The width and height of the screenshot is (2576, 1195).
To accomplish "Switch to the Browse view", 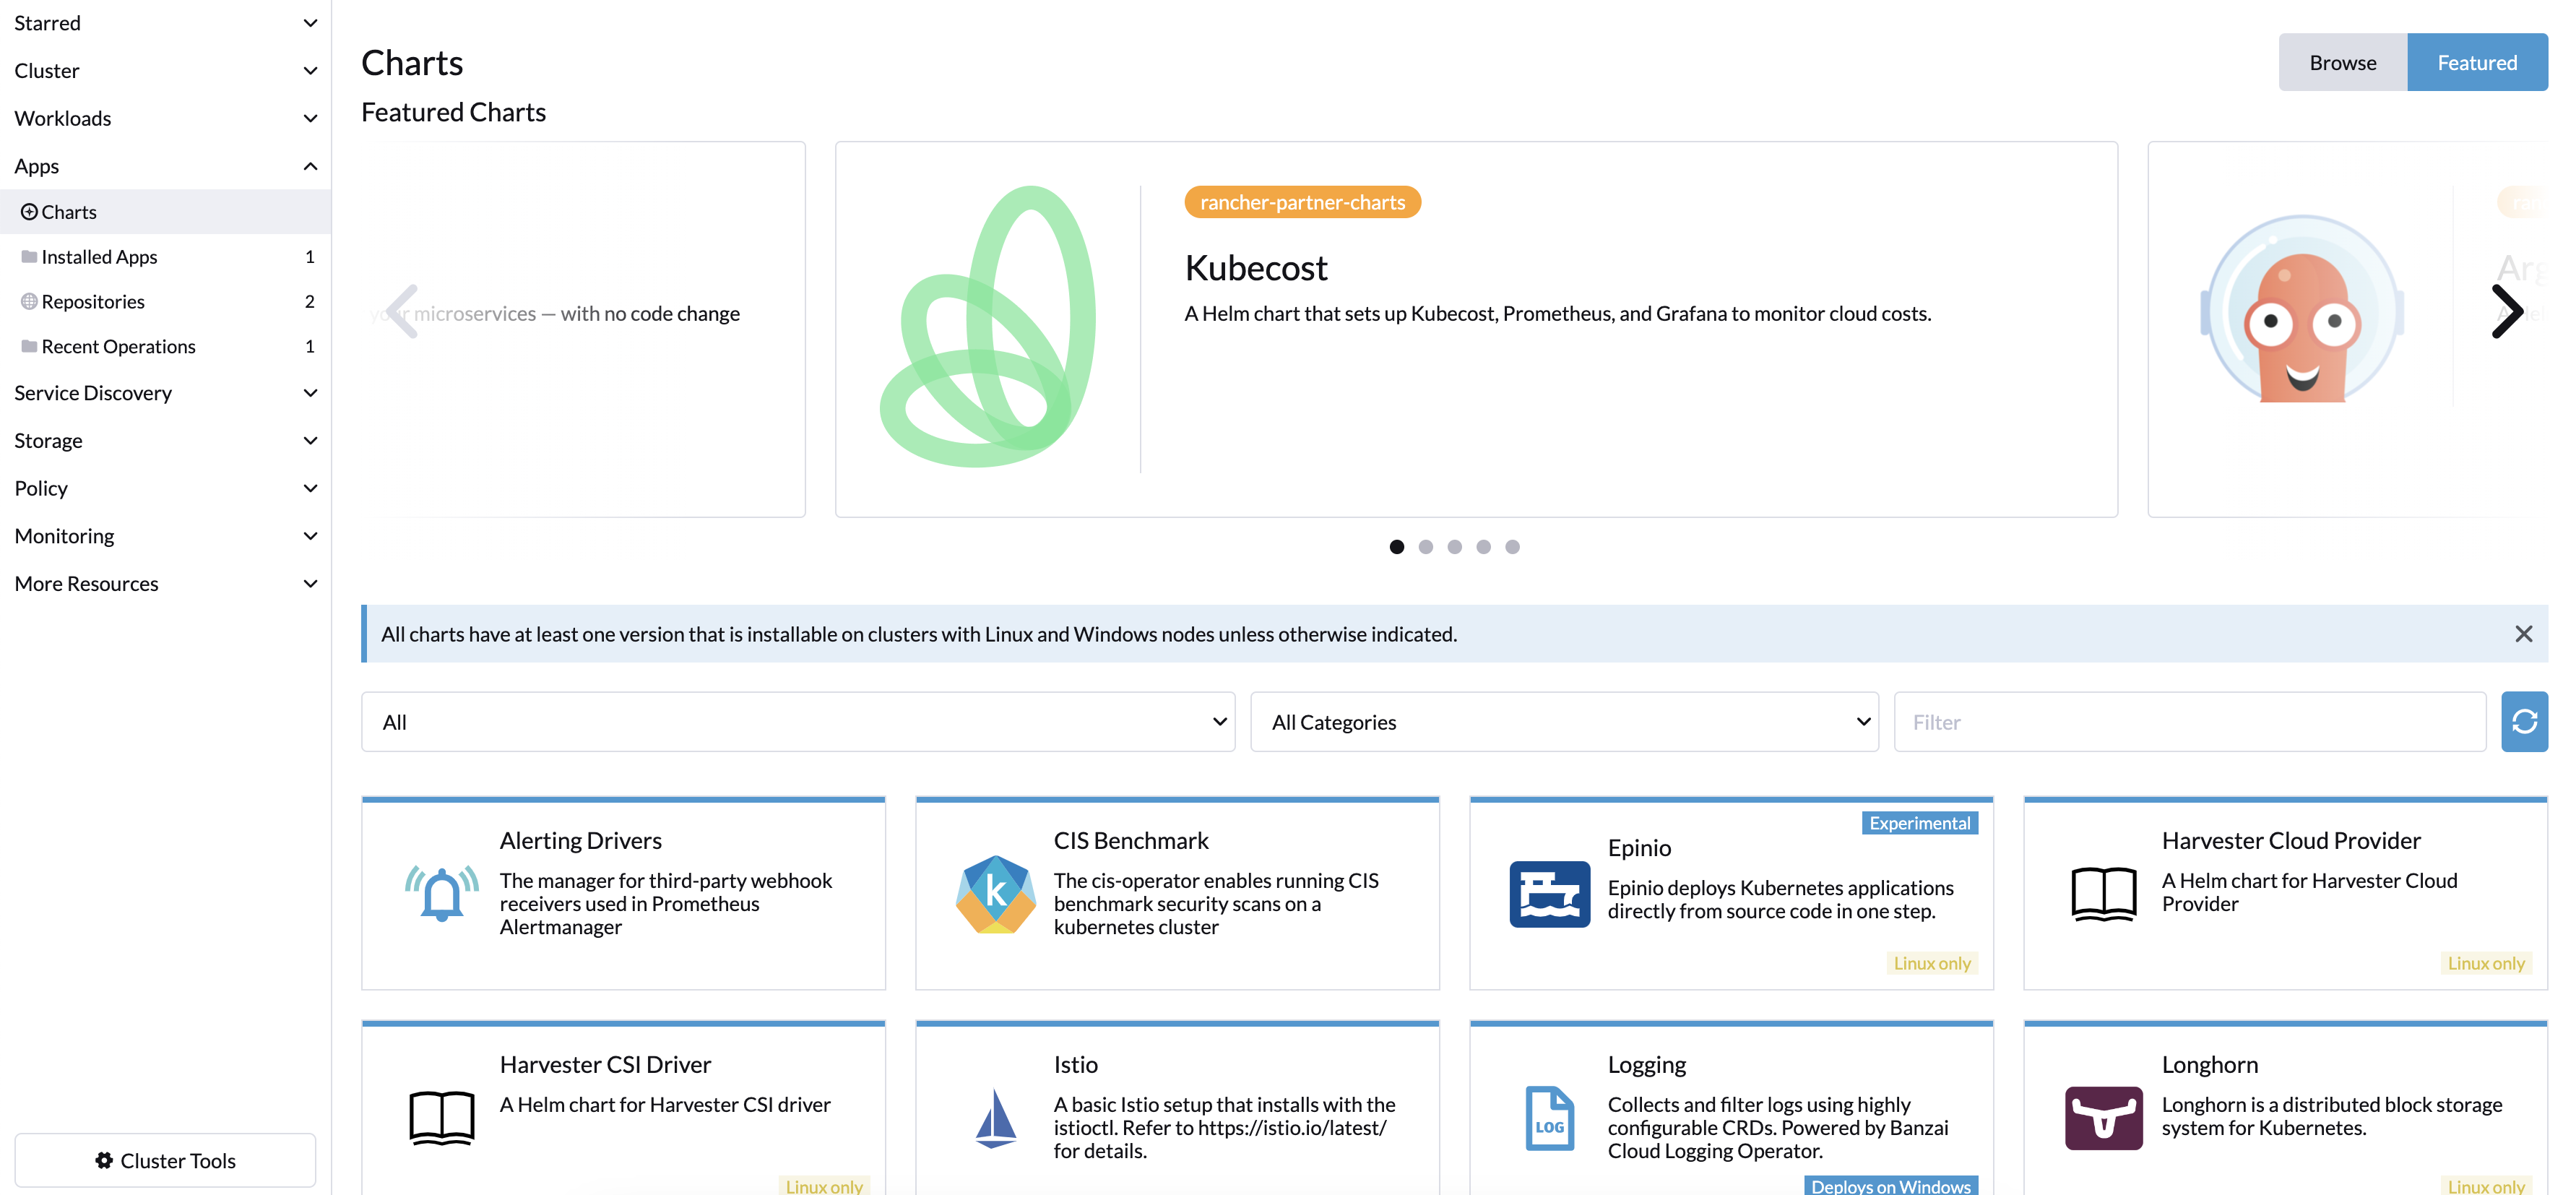I will coord(2342,62).
